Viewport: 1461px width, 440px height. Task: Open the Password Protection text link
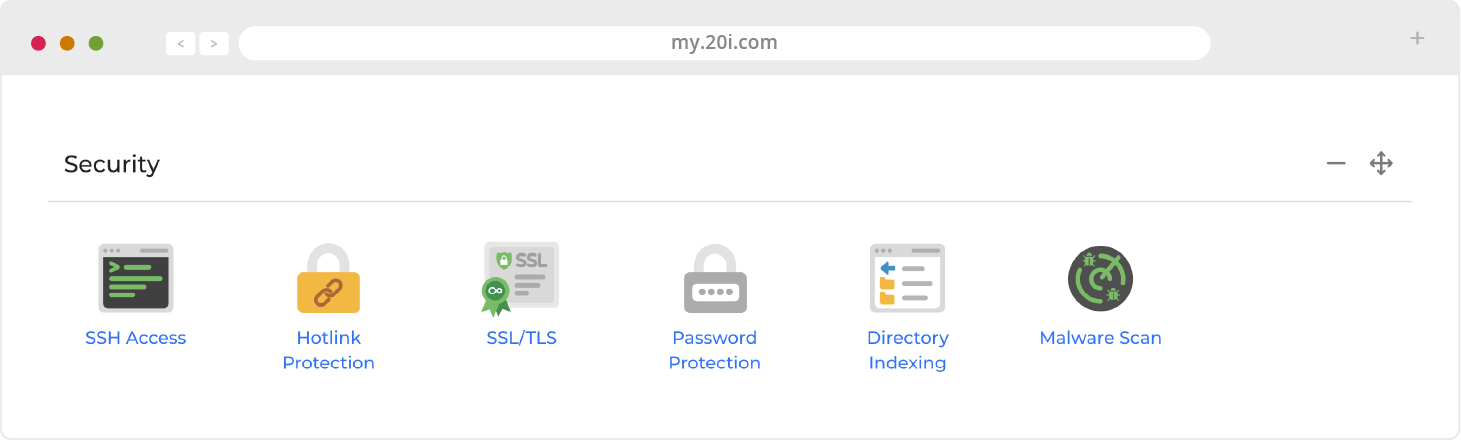coord(714,350)
